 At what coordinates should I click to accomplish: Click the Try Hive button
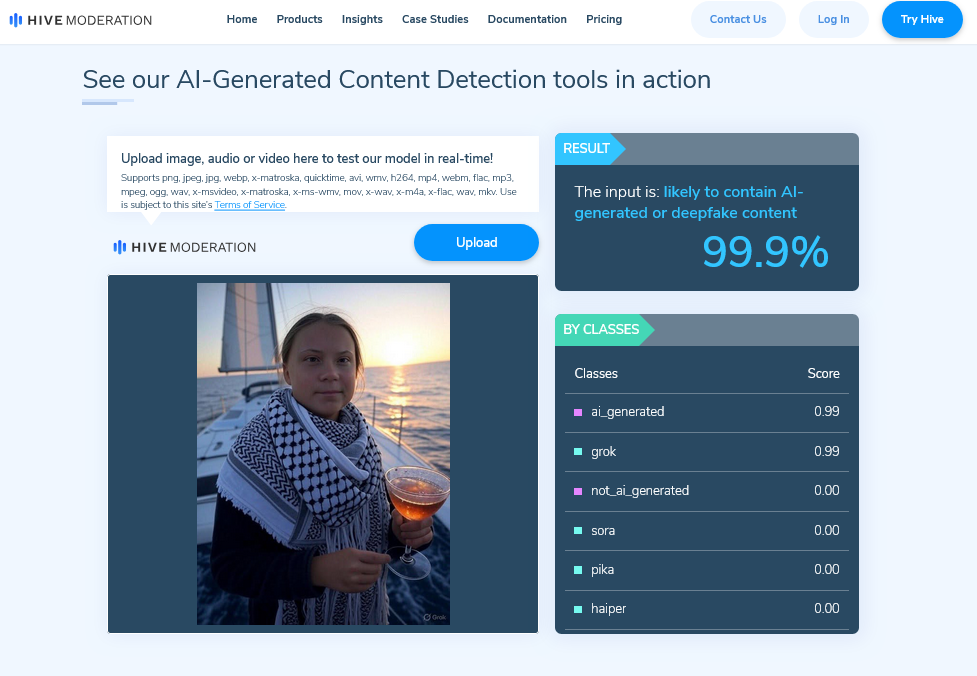coord(921,19)
